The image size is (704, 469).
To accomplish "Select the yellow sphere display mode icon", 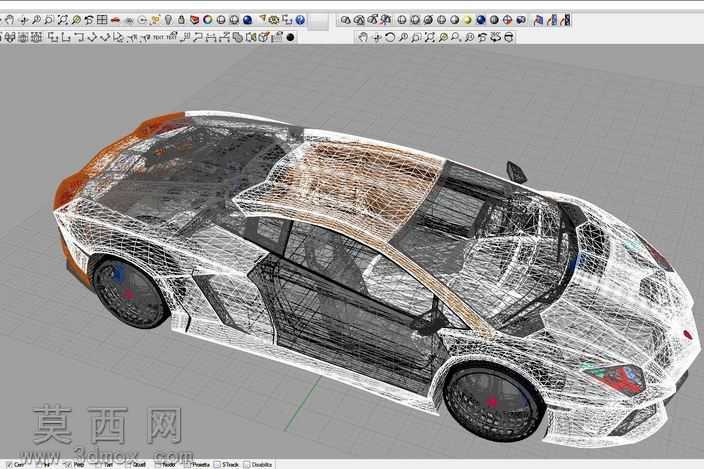I will [x=468, y=20].
